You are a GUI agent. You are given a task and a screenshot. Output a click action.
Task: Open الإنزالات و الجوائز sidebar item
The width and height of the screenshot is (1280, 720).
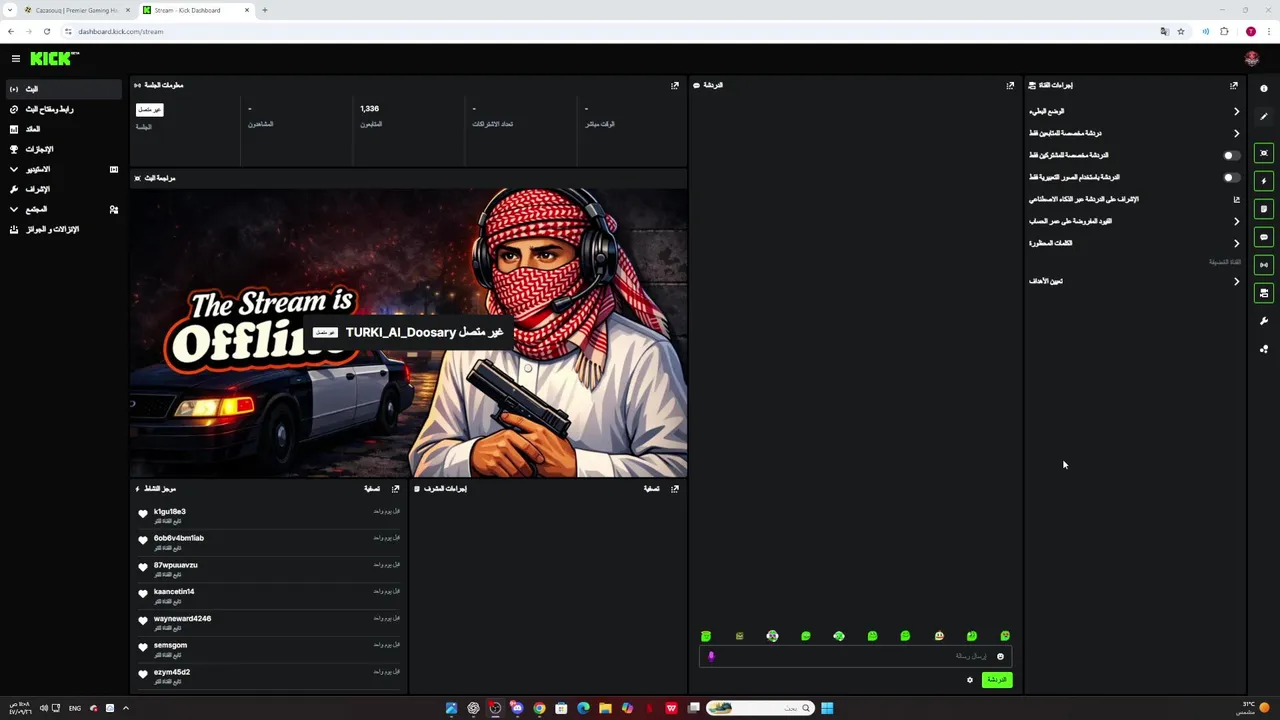(x=63, y=229)
